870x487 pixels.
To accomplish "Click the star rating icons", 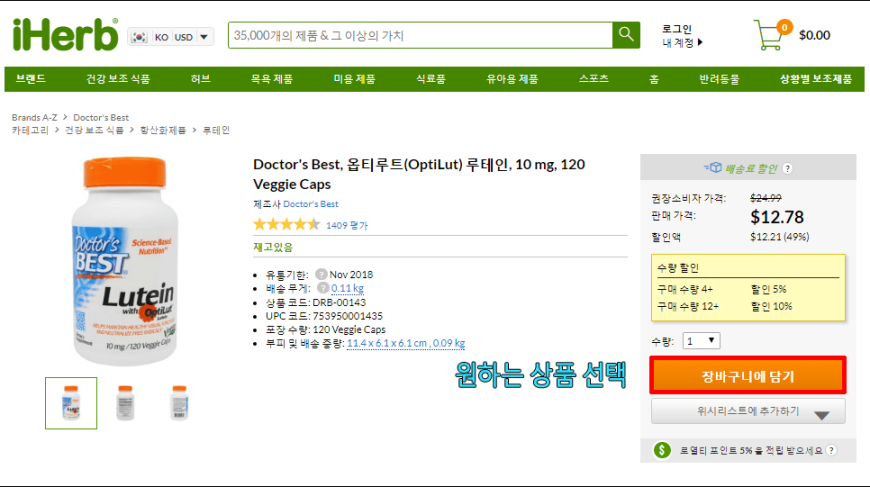I will 286,225.
